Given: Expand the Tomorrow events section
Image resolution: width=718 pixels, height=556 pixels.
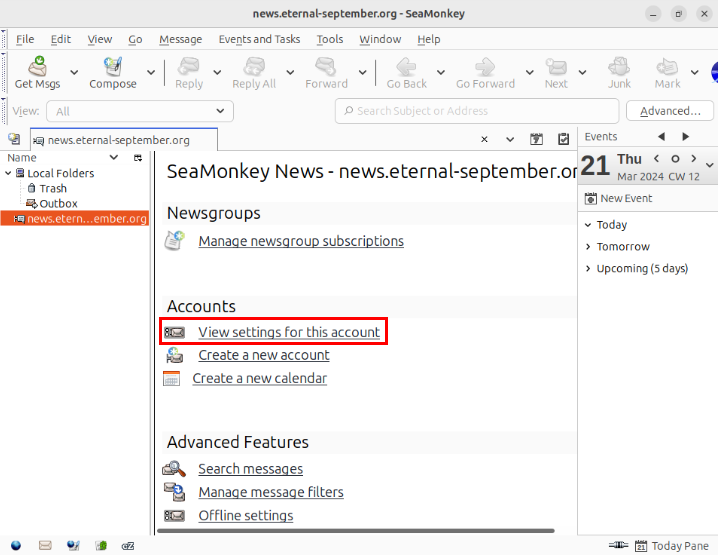Looking at the screenshot, I should pos(588,247).
